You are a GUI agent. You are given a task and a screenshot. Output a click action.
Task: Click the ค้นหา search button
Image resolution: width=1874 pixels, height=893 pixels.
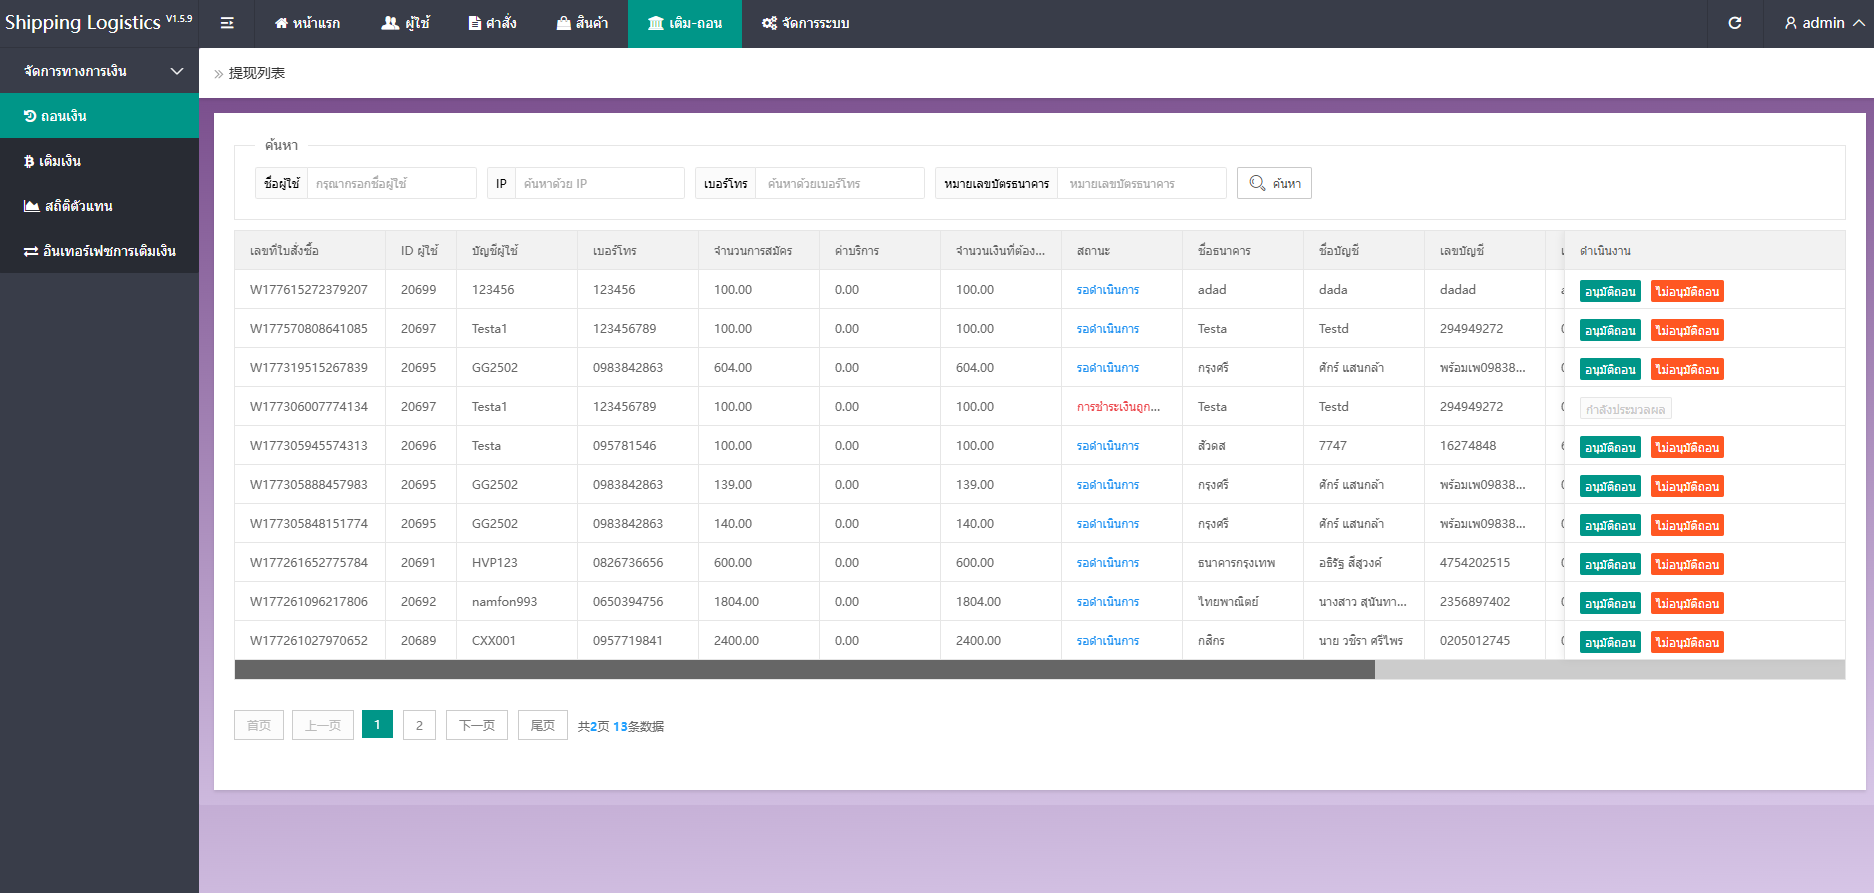1274,183
